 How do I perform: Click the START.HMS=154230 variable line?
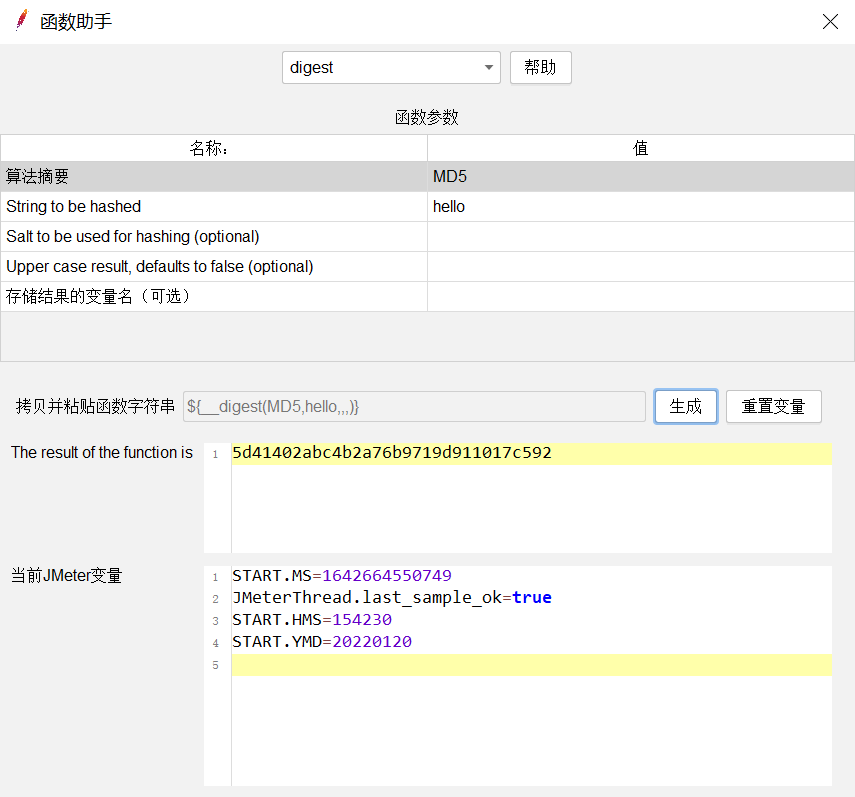312,620
